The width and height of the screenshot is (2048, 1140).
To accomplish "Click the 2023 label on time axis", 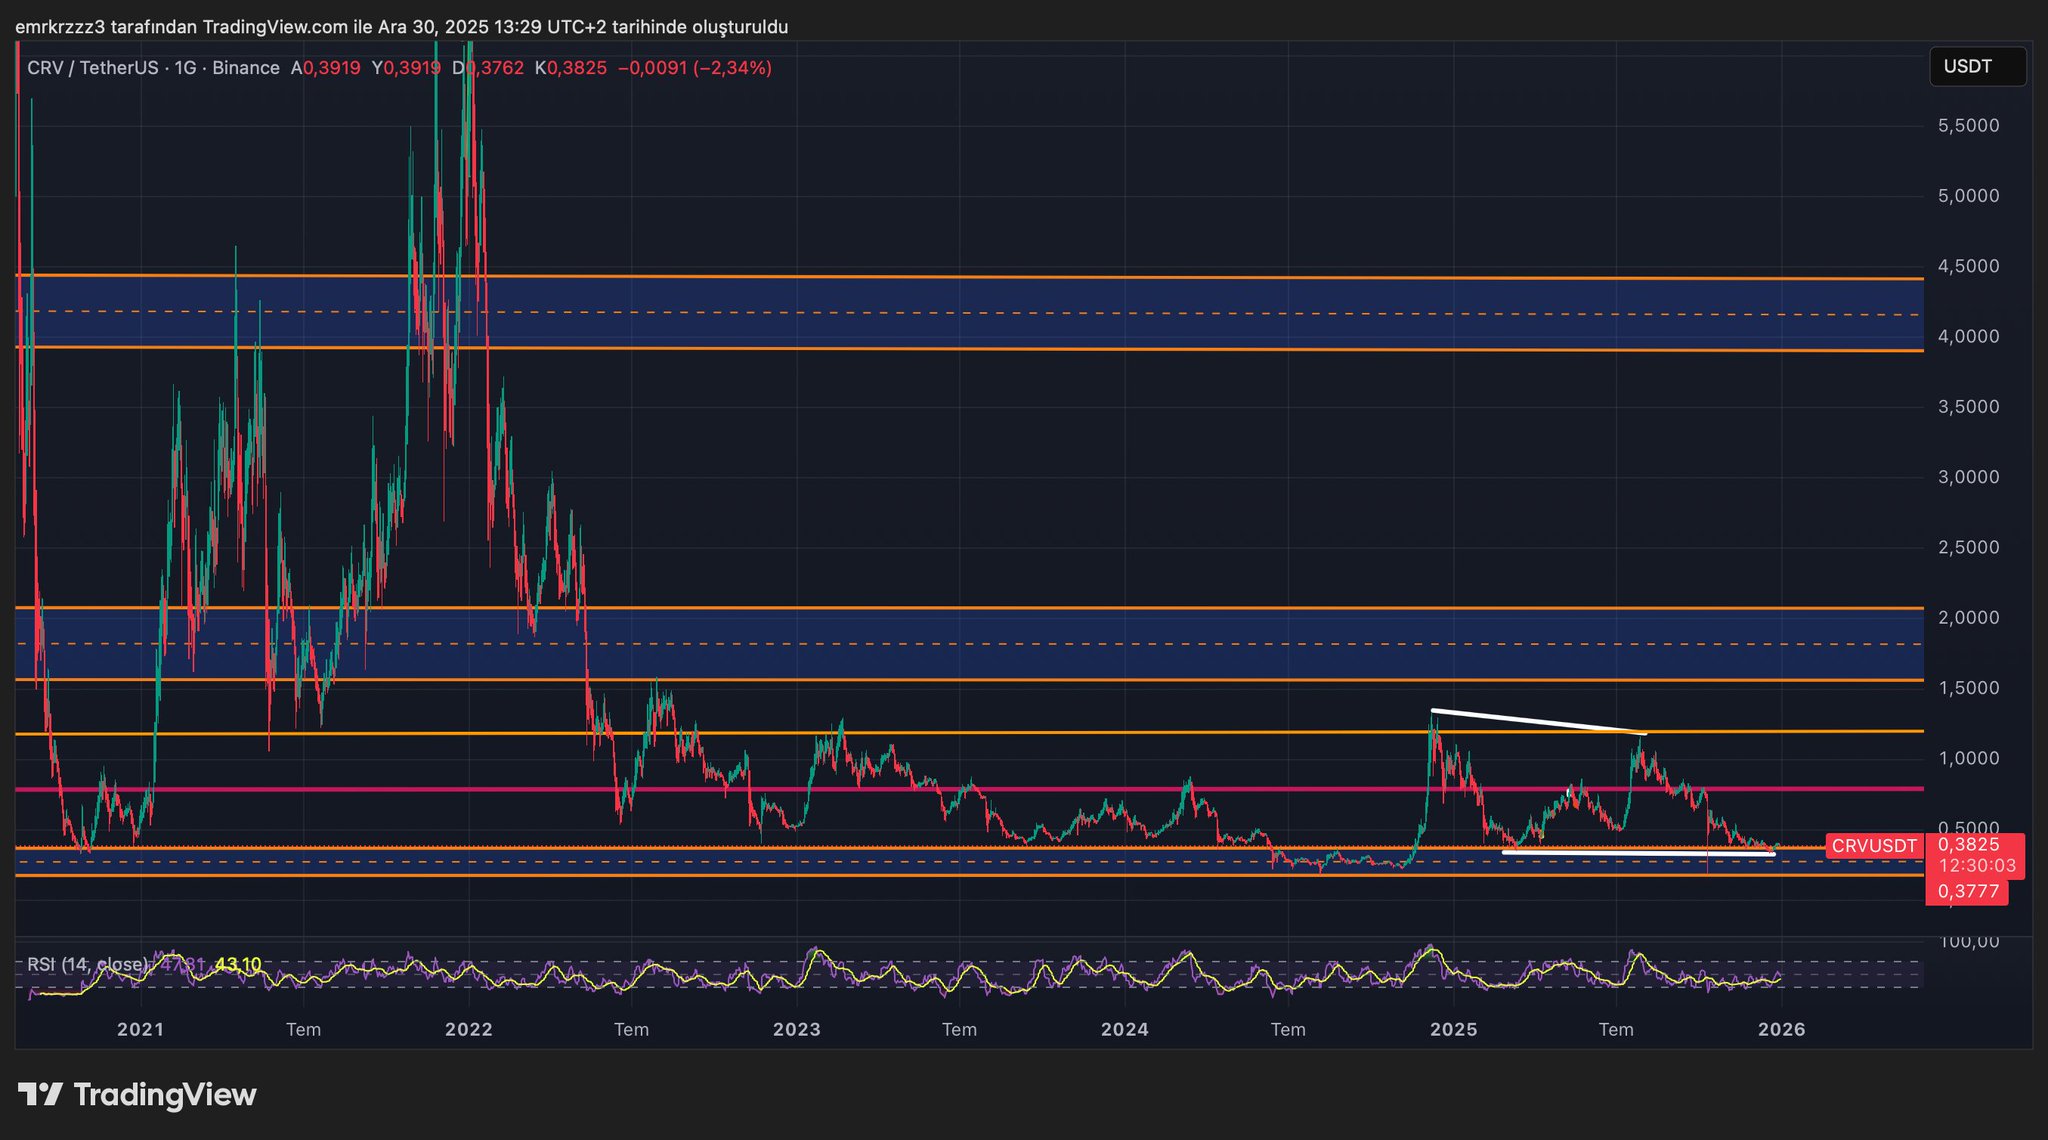I will coord(796,1029).
